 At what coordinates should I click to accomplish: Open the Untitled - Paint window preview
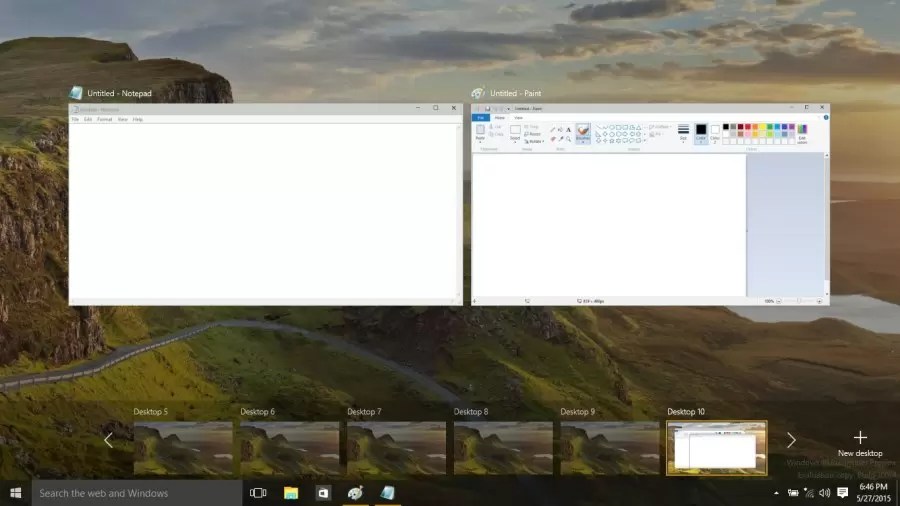650,204
